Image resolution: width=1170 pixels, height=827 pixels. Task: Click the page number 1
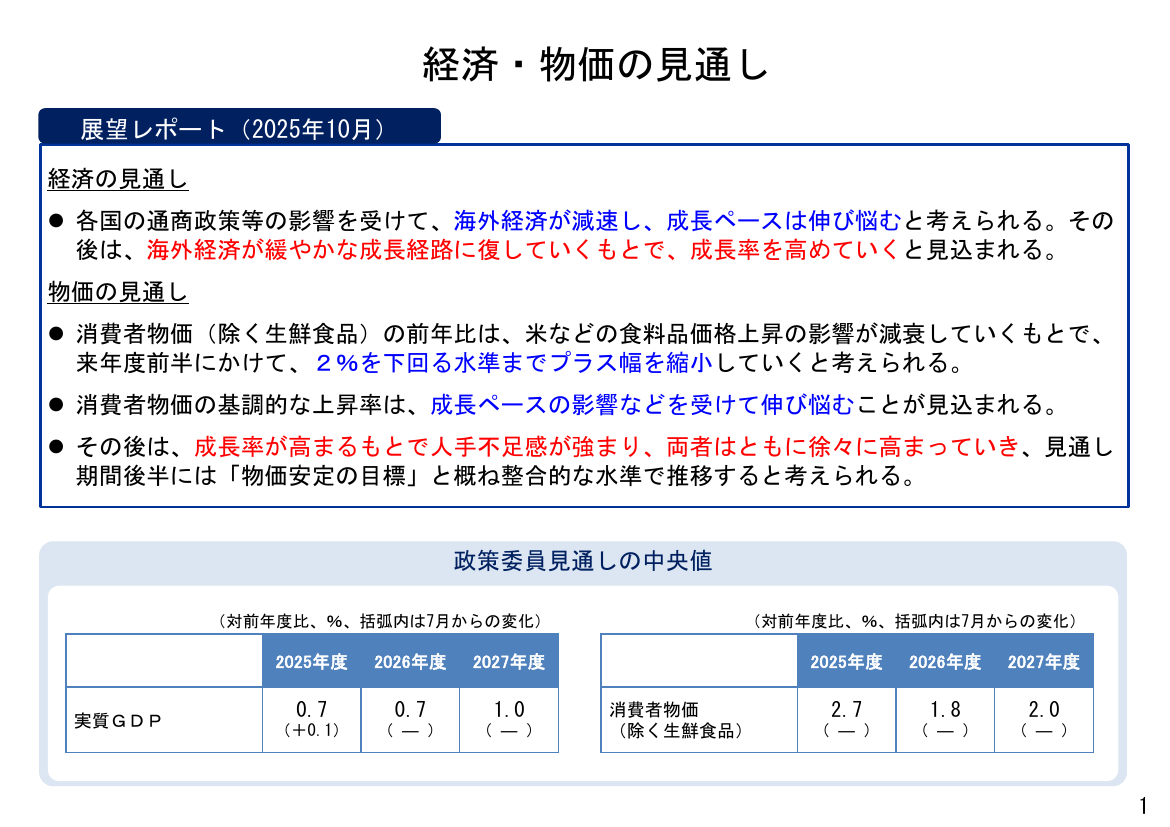click(1143, 806)
